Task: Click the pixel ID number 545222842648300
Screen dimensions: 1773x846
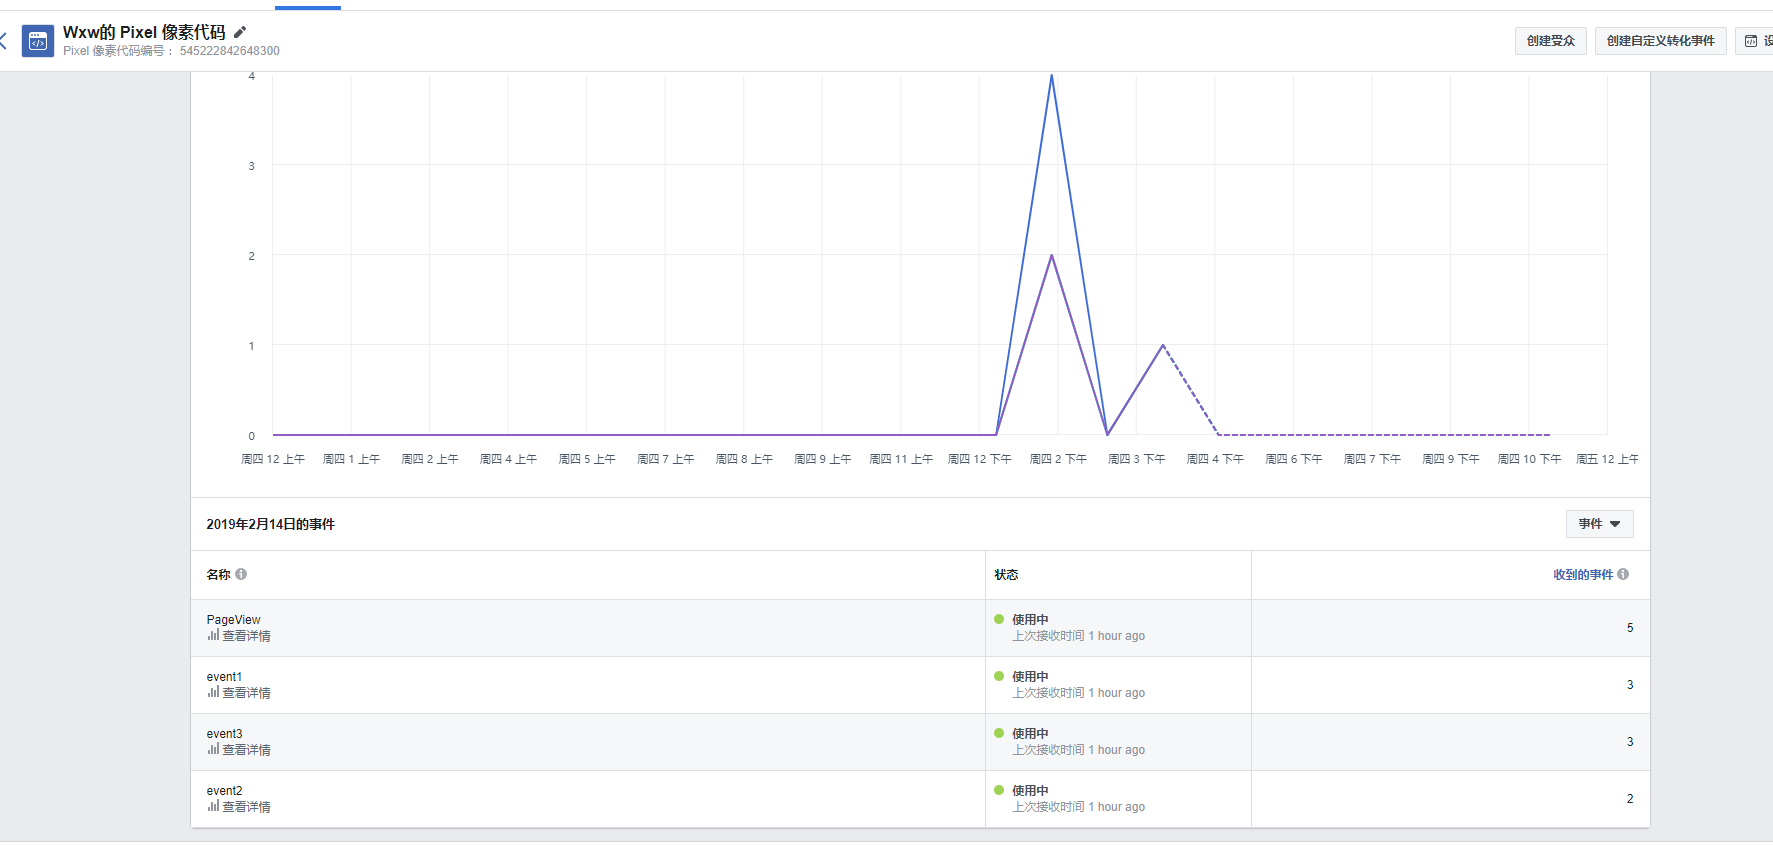Action: point(230,51)
